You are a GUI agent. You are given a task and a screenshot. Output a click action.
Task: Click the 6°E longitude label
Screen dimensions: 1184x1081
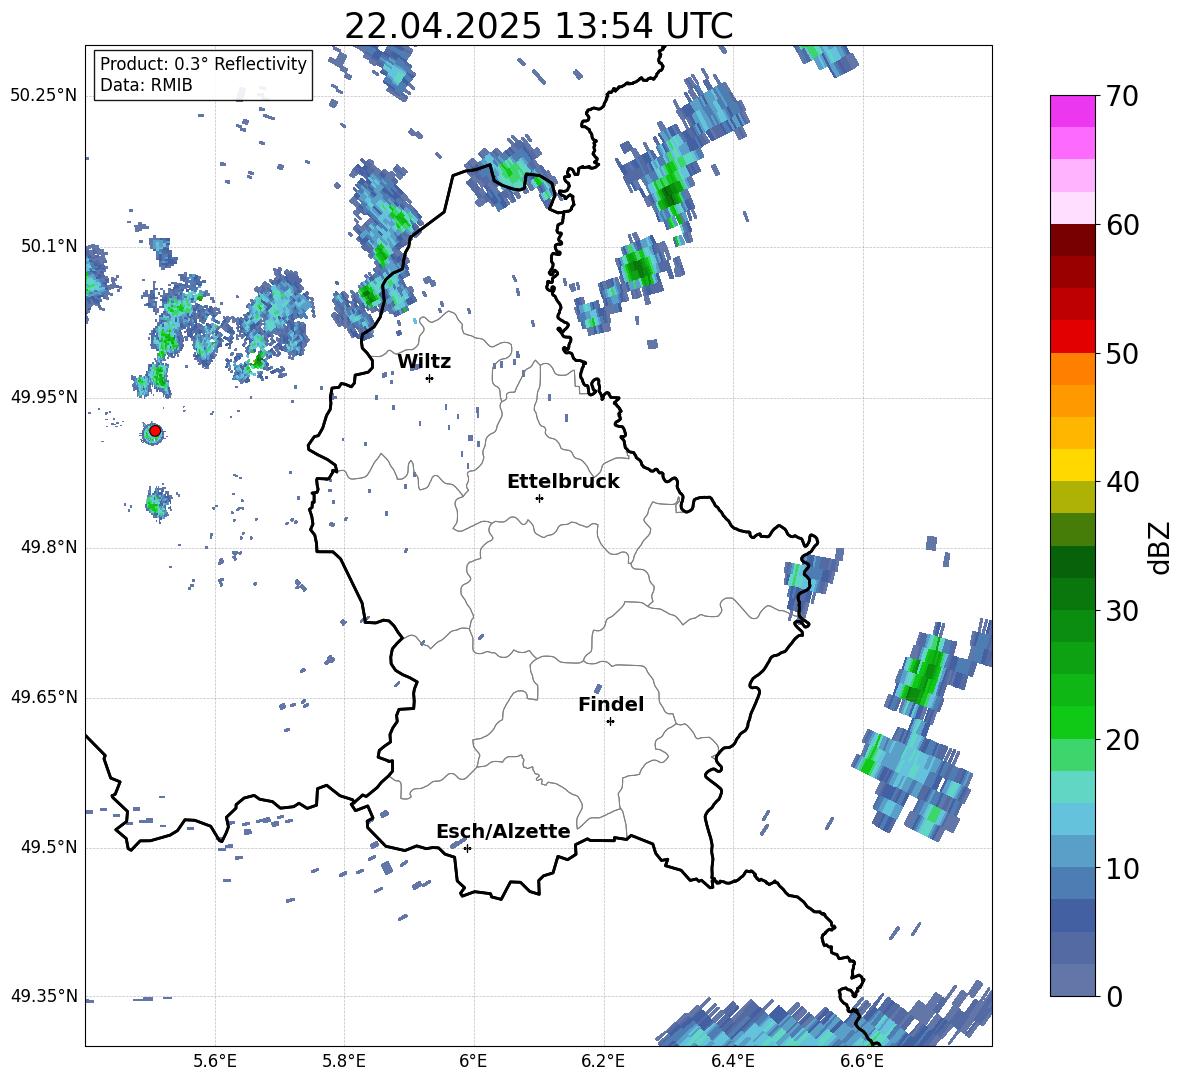click(473, 1061)
